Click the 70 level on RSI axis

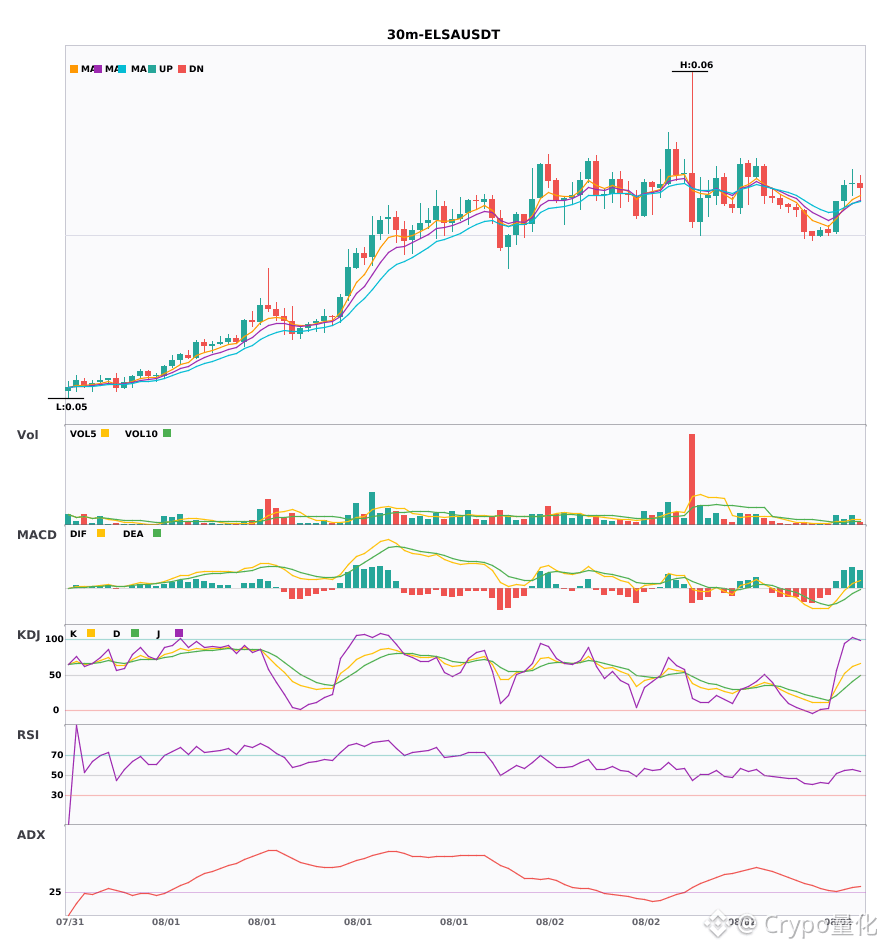click(57, 755)
